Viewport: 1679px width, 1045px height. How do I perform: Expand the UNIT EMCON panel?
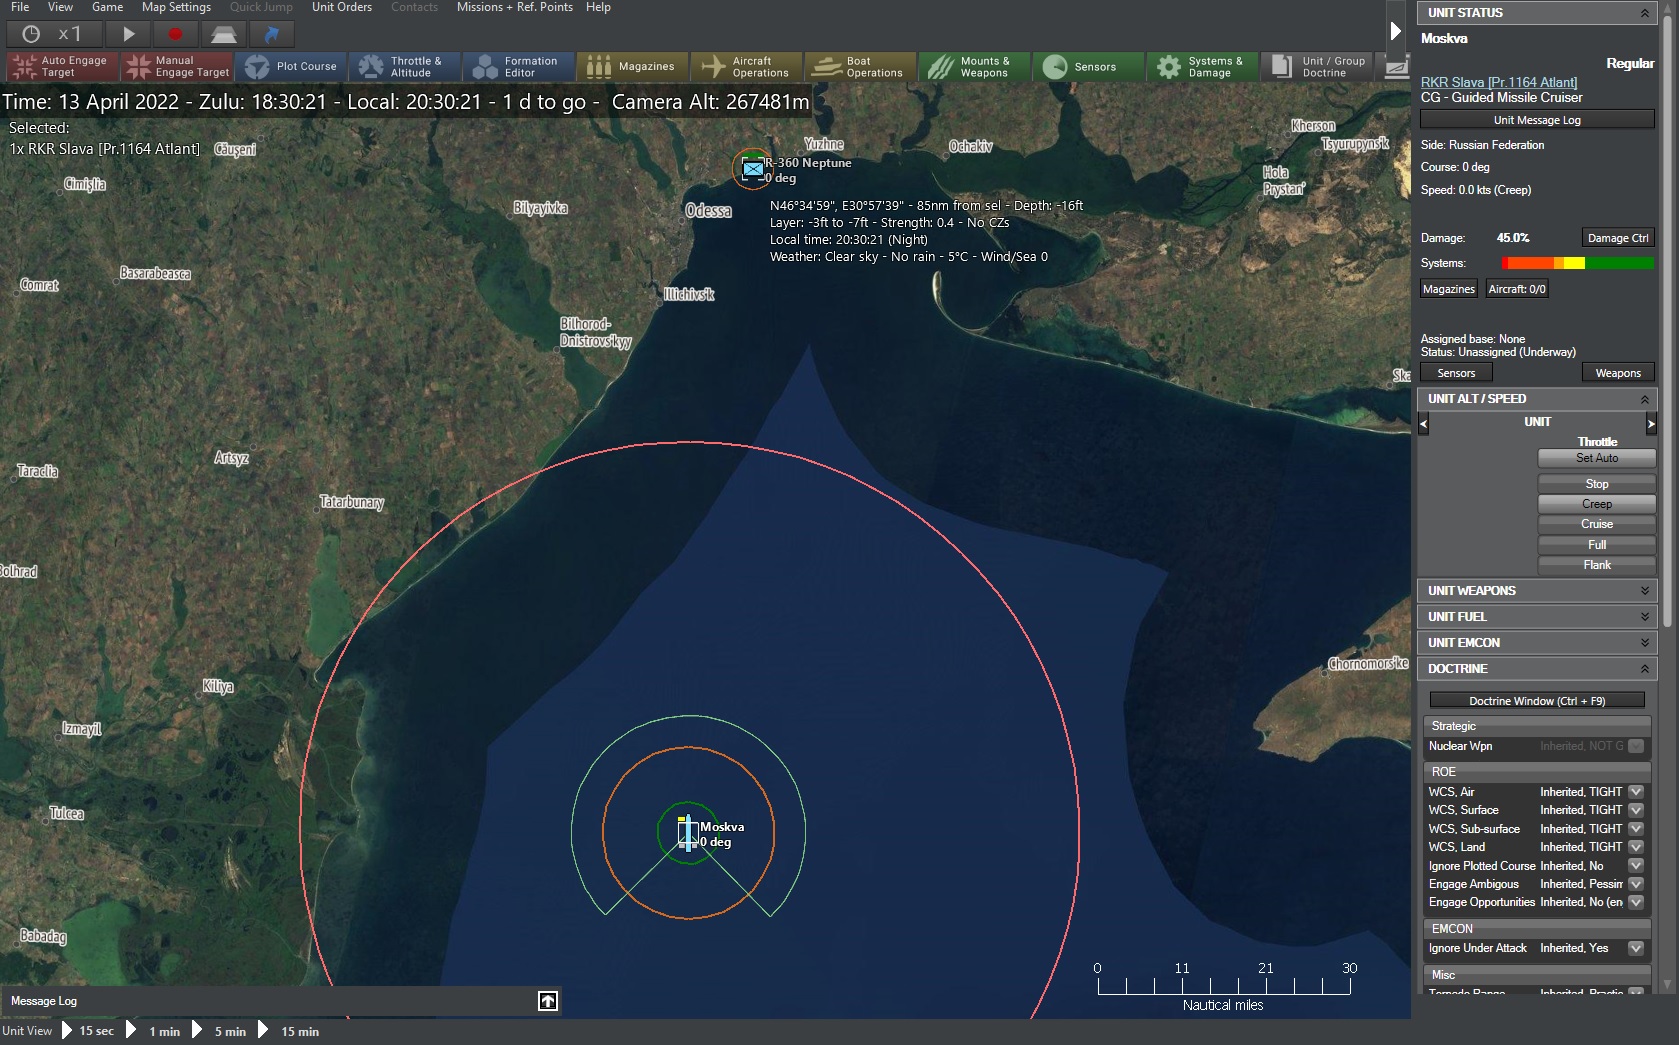[x=1644, y=643]
